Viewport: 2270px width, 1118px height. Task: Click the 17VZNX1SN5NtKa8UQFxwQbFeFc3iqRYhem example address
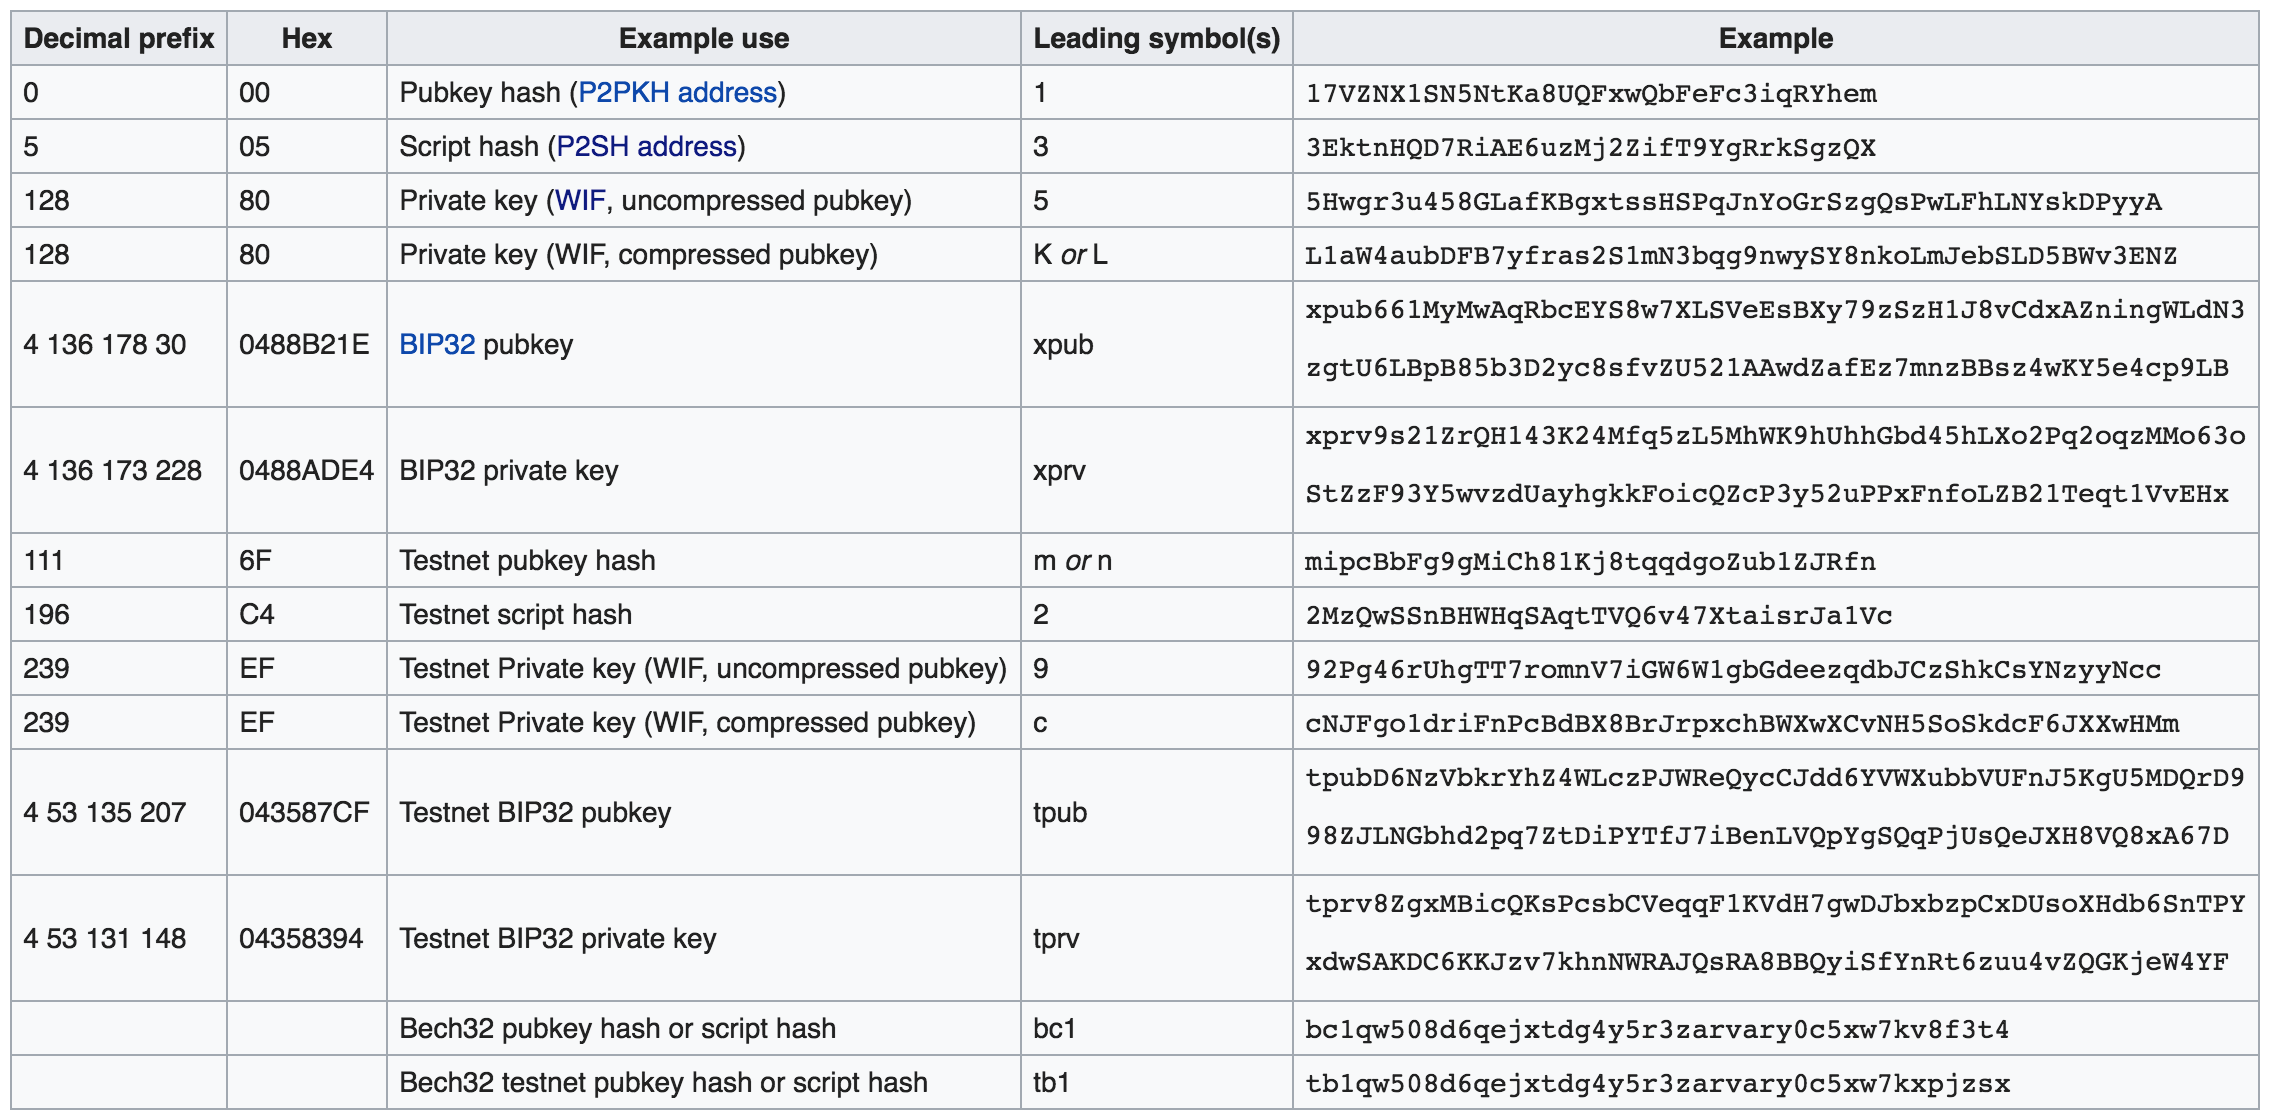(1590, 94)
